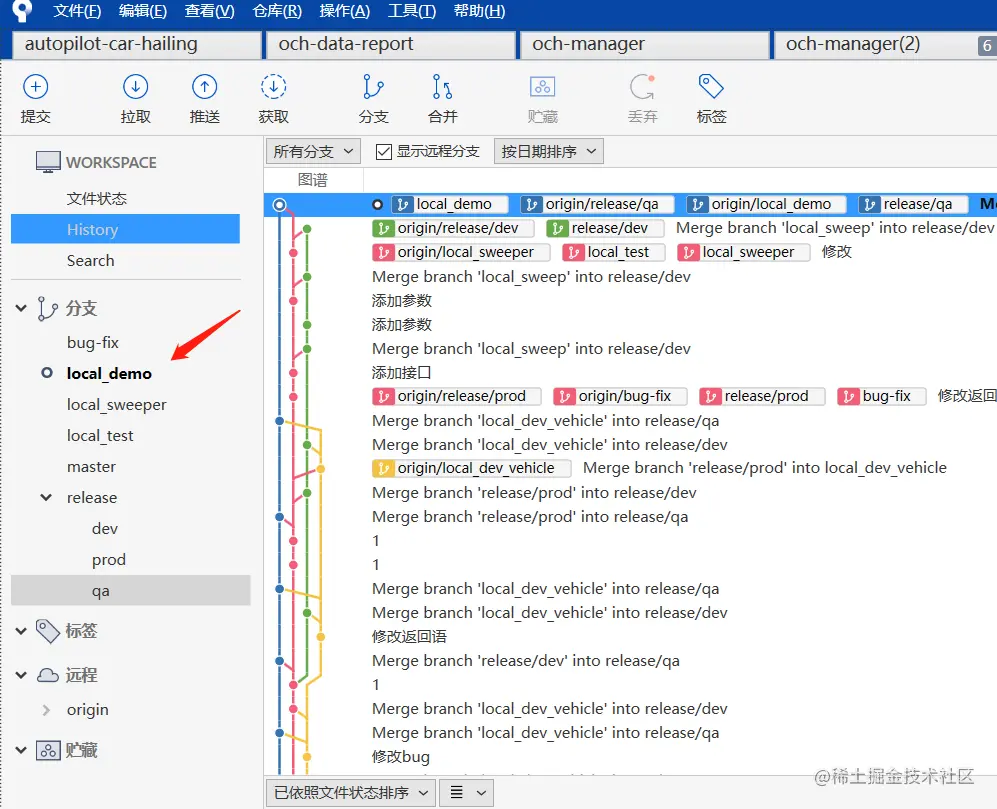997x809 pixels.
Task: Click the origin/release/prod branch label
Action: click(457, 396)
